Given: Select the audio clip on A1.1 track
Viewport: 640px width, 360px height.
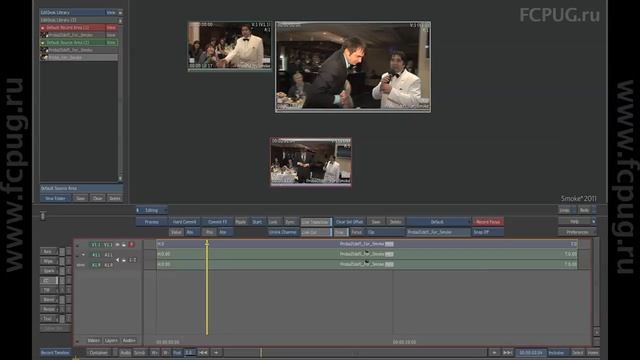Looking at the screenshot, I should click(x=367, y=254).
